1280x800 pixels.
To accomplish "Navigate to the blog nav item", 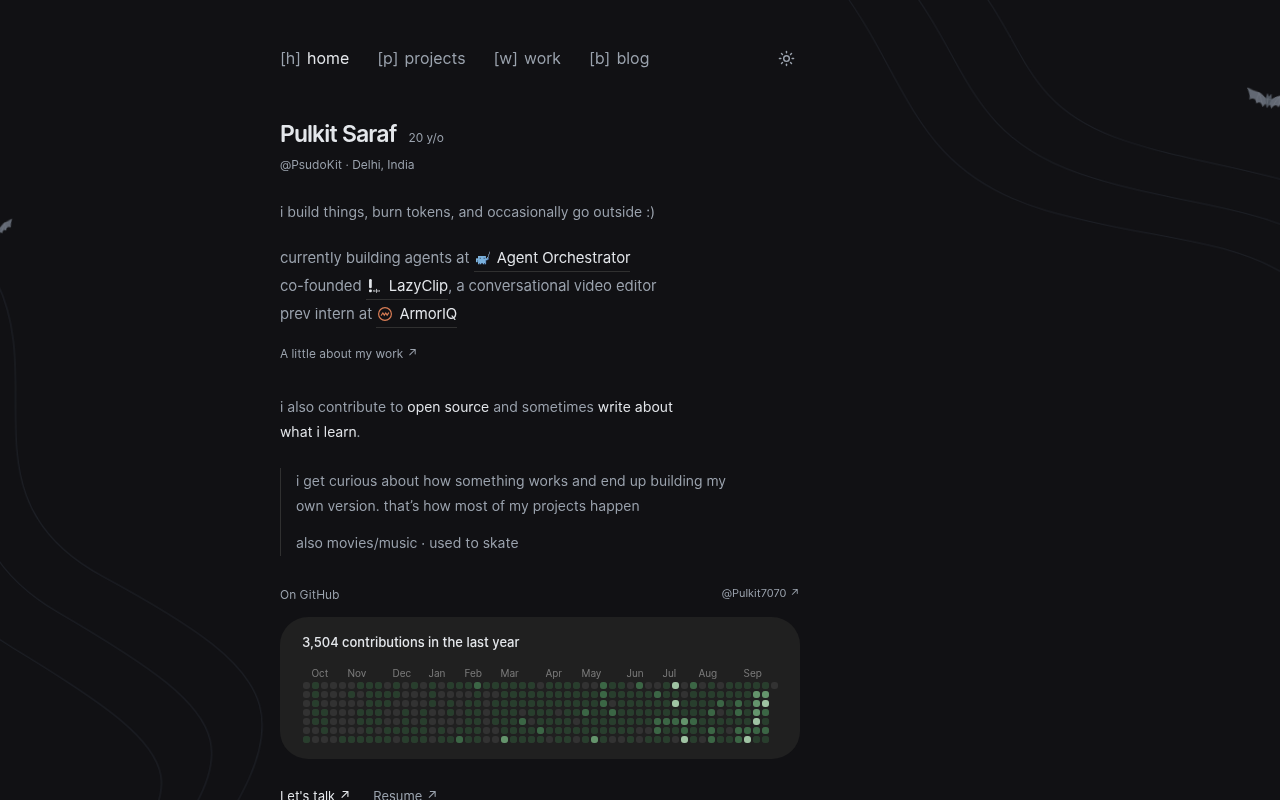I will (x=619, y=59).
